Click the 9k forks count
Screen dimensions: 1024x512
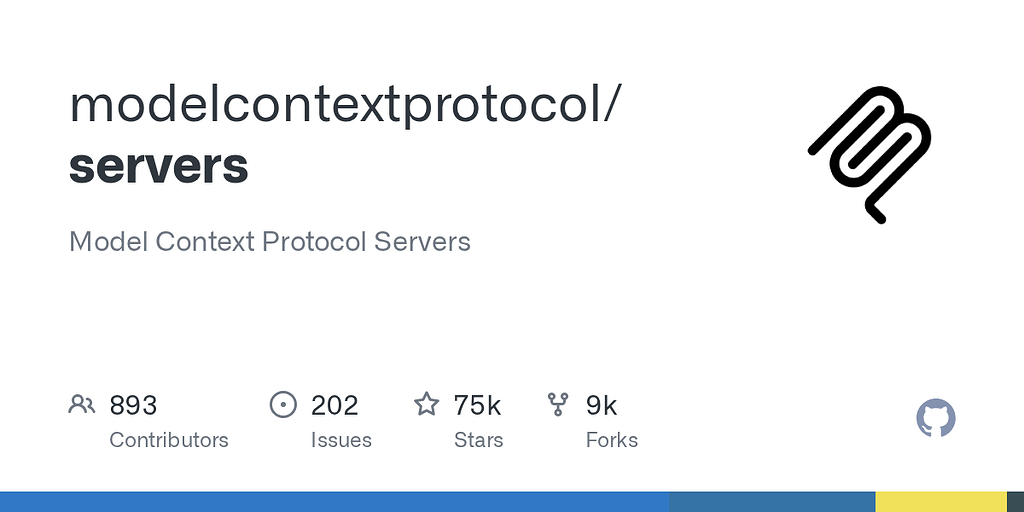(601, 406)
